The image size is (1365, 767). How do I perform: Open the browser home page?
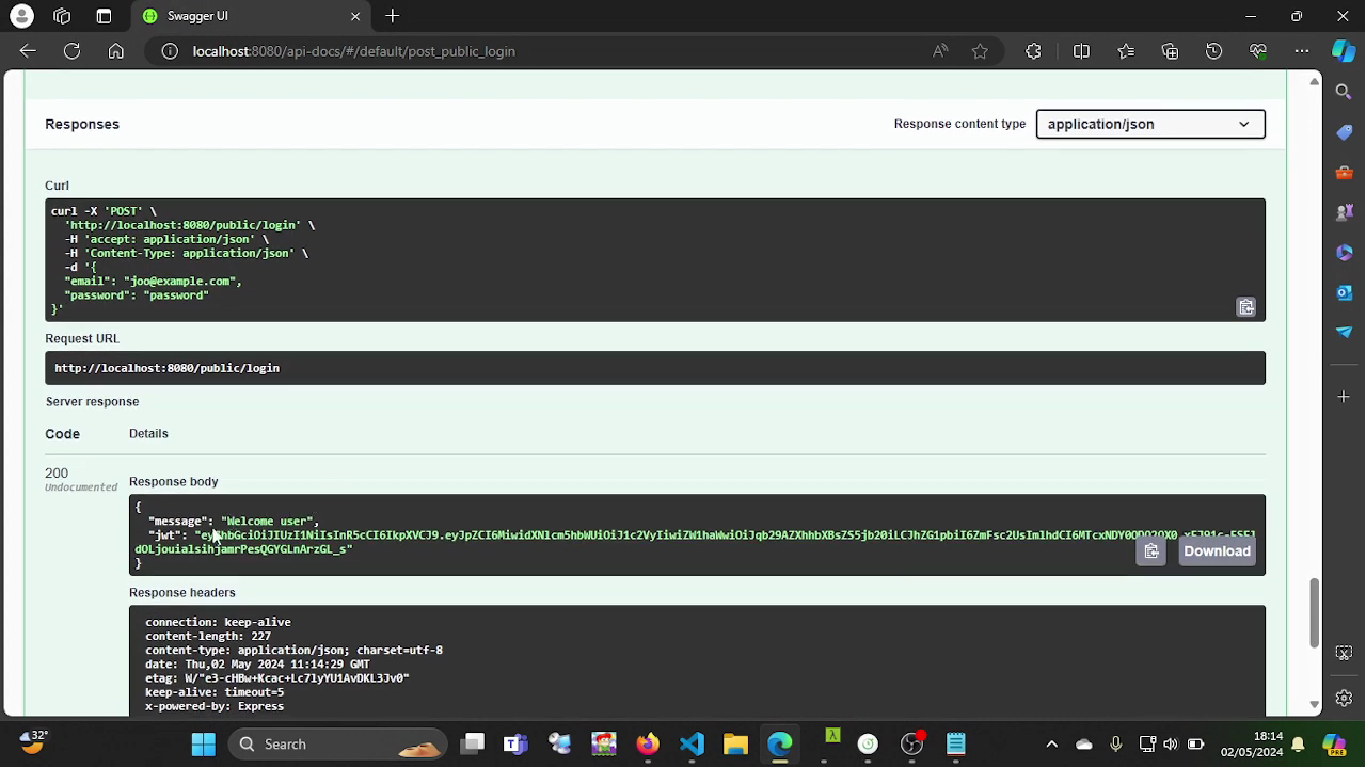(x=116, y=51)
